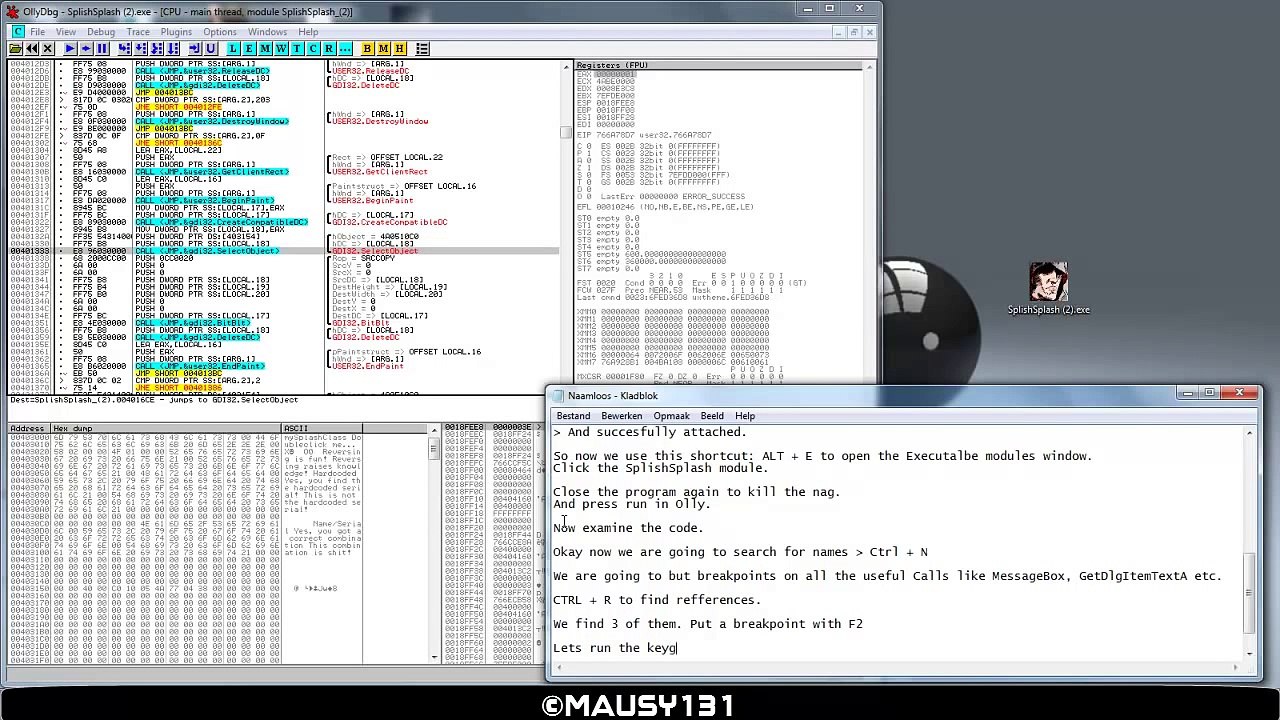Screen dimensions: 1280x720
Task: Click the cyan ellipsis Run trace icon
Action: 345,49
